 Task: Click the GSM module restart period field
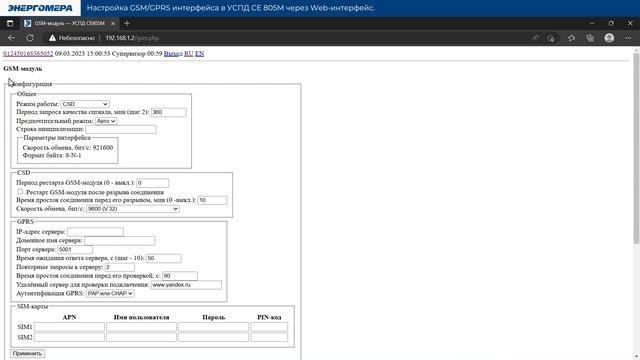pos(153,183)
